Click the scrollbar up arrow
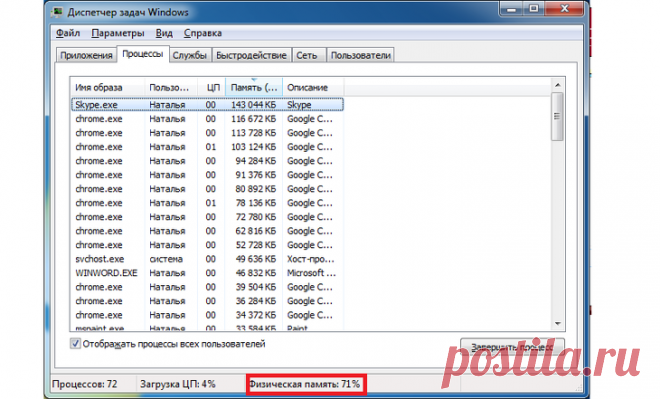 [558, 85]
